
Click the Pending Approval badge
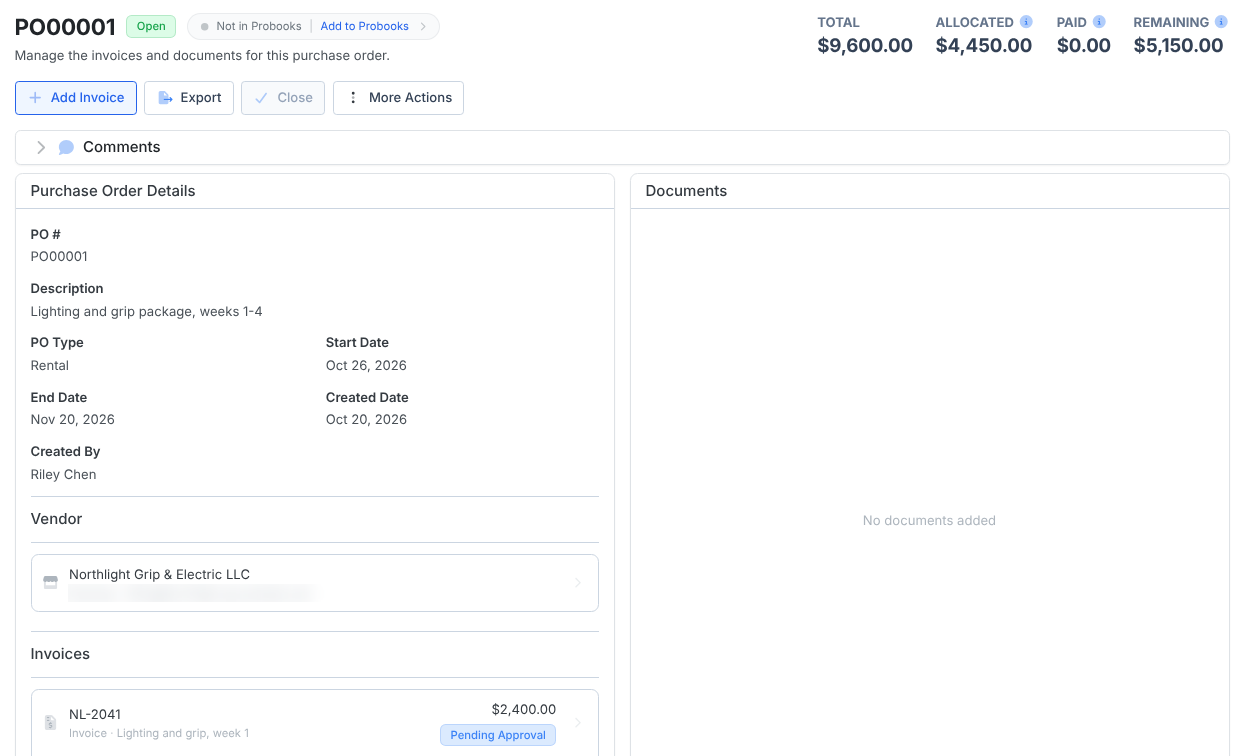point(498,735)
